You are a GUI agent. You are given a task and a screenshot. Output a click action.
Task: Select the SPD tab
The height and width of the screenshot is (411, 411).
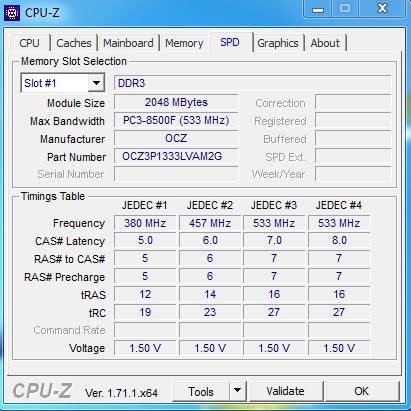230,42
